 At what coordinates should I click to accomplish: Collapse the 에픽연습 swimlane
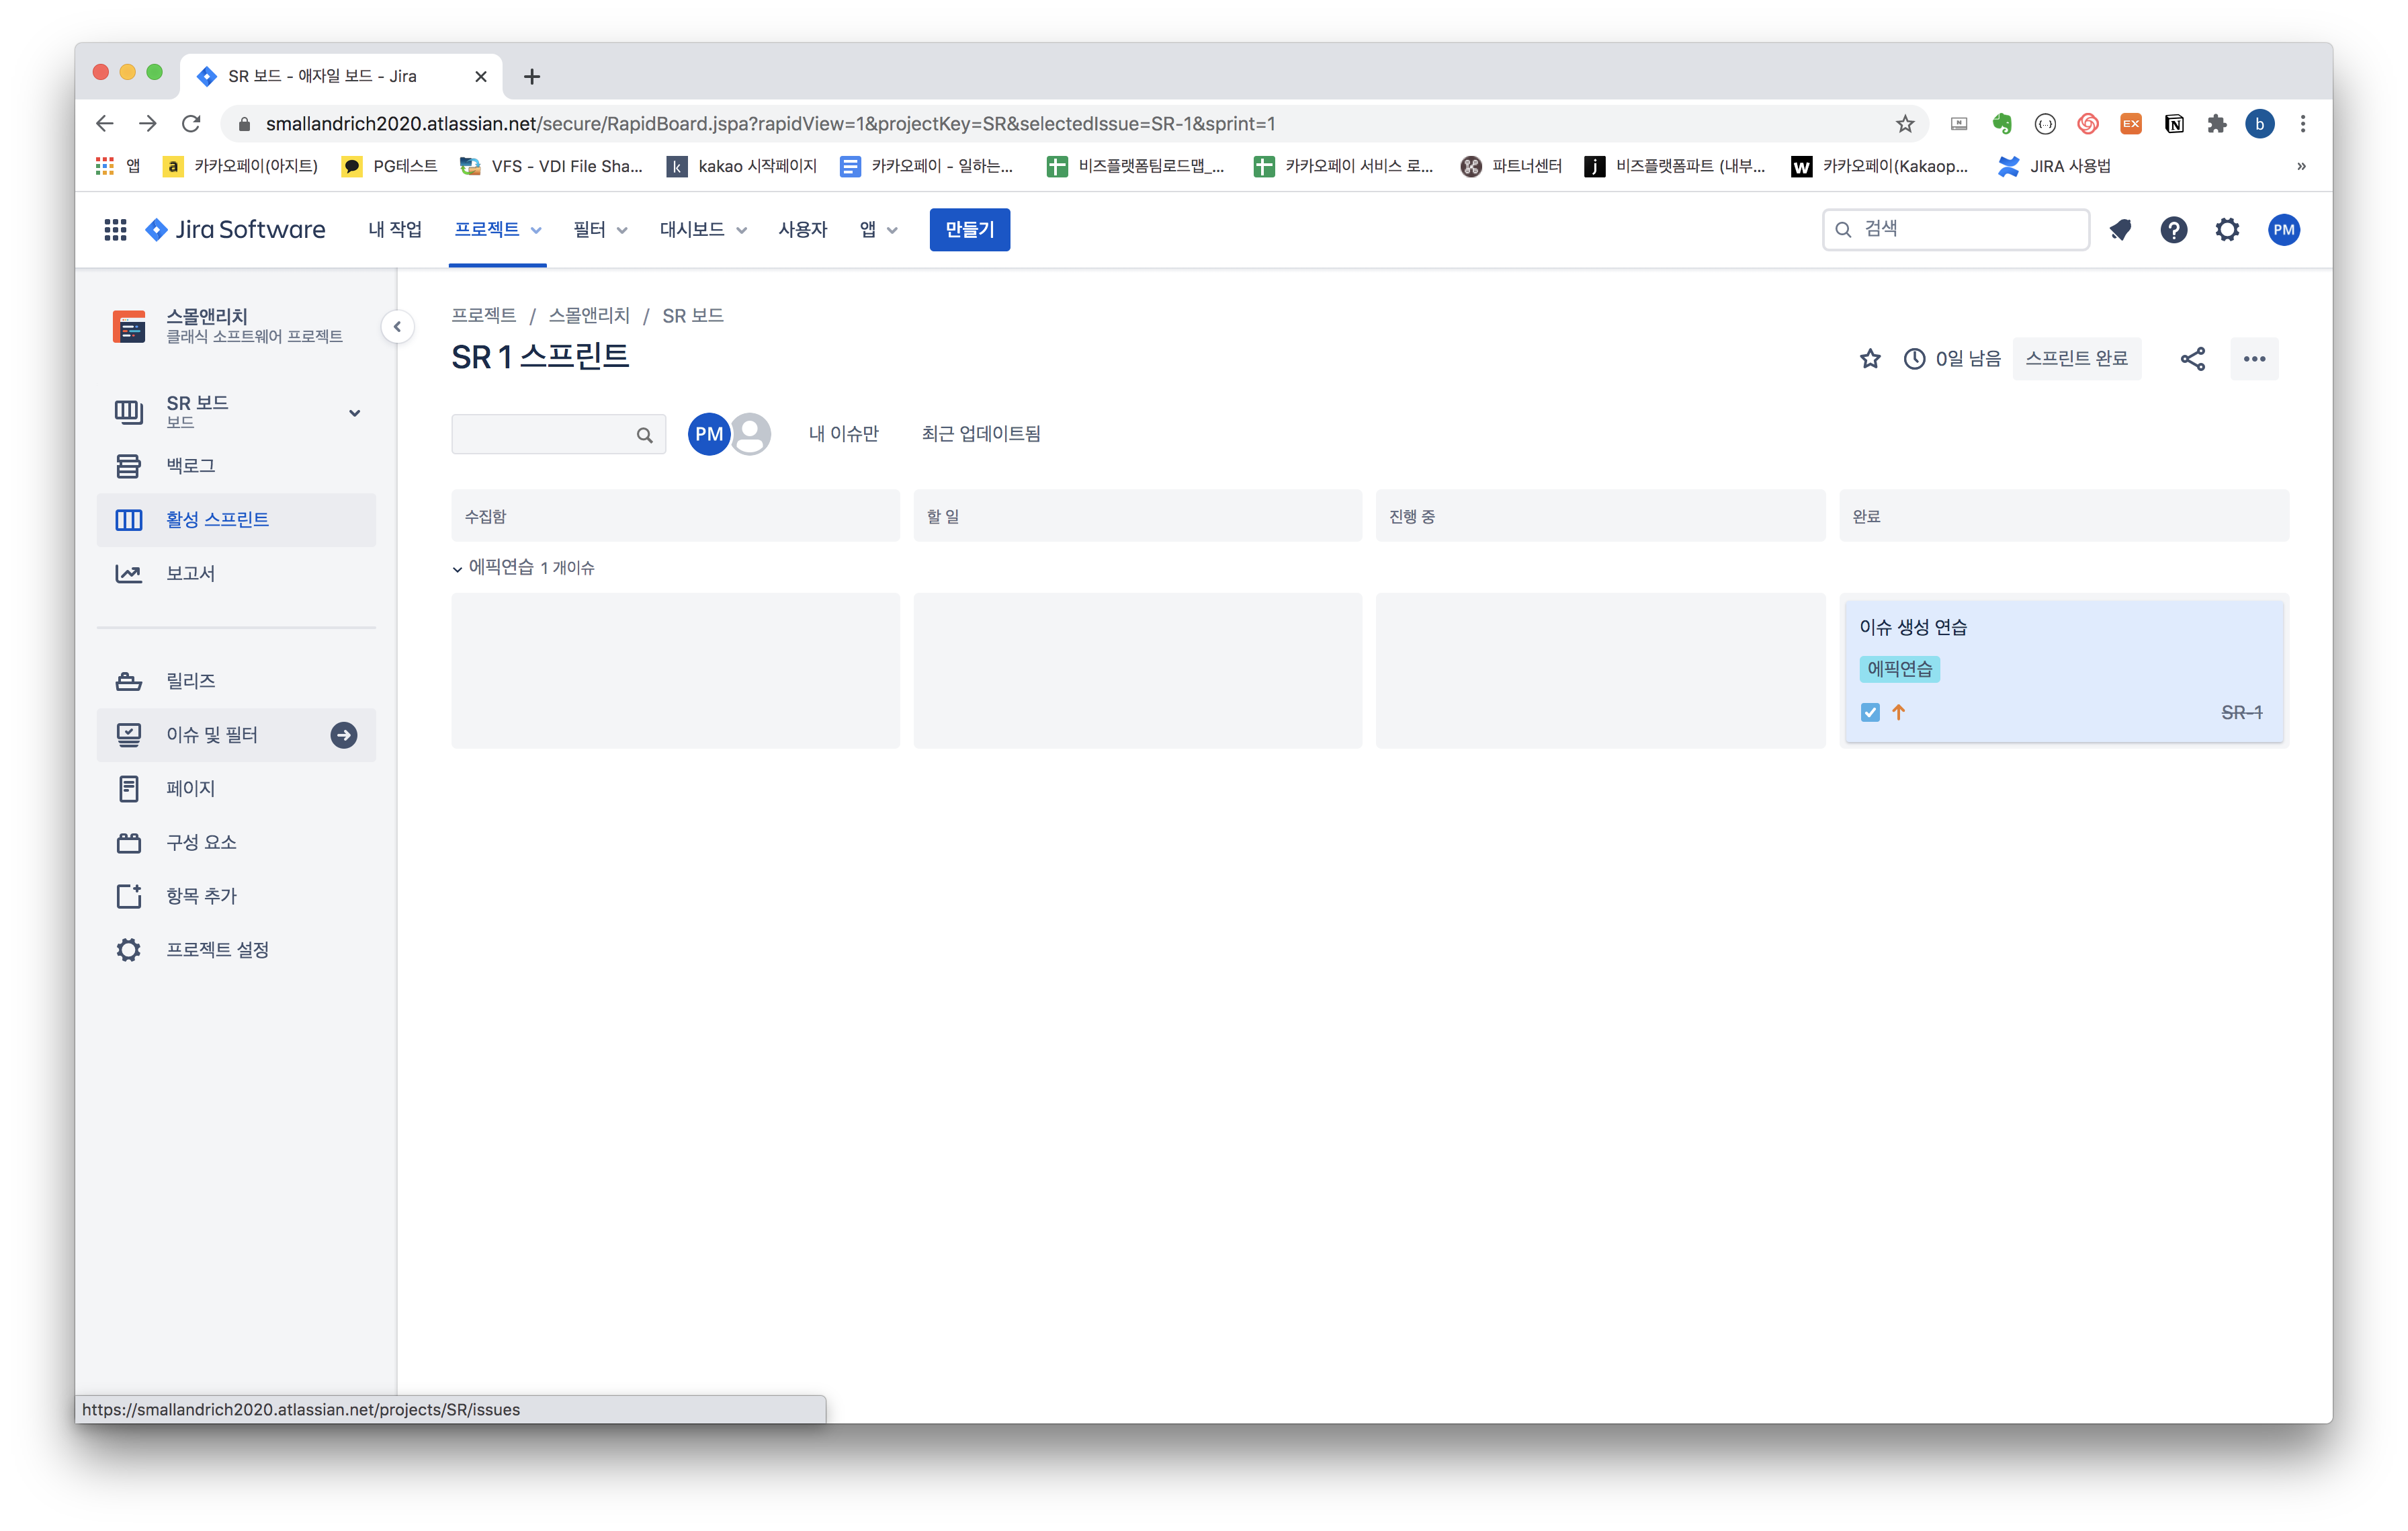tap(457, 569)
